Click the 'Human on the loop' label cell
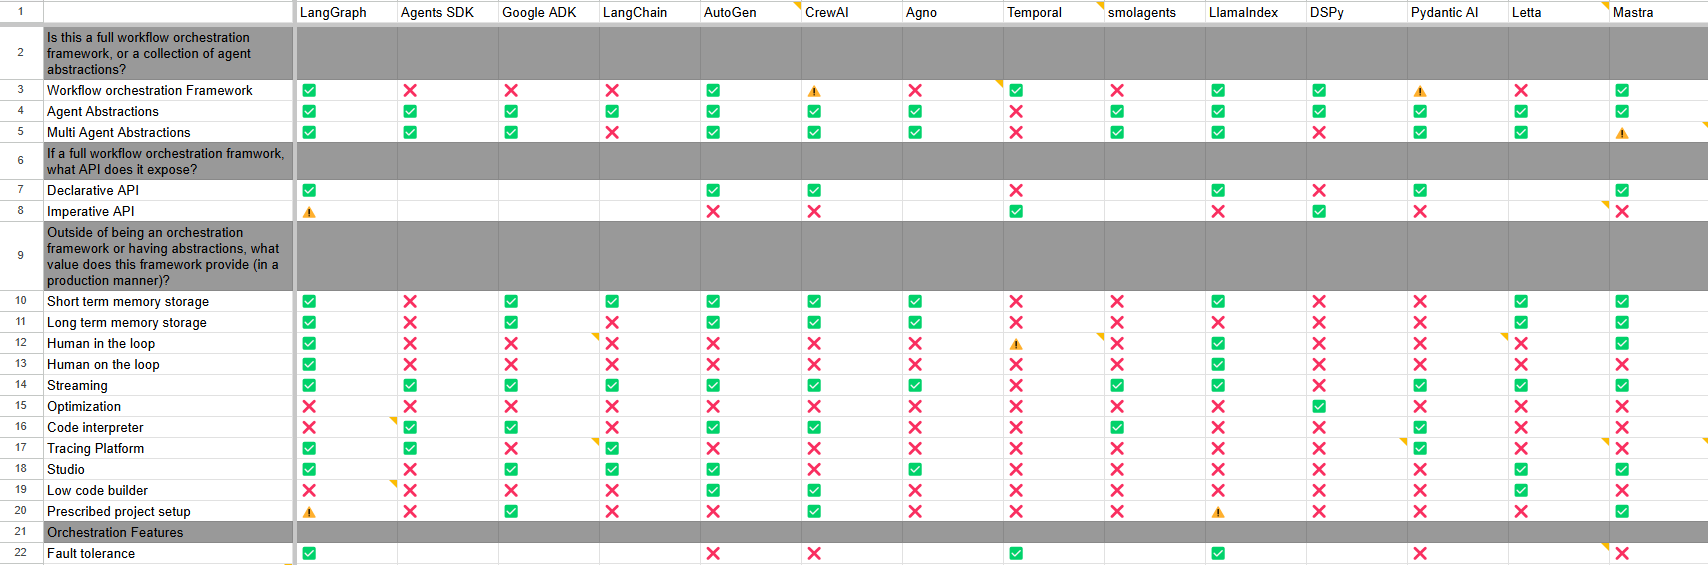The height and width of the screenshot is (565, 1708). point(168,364)
